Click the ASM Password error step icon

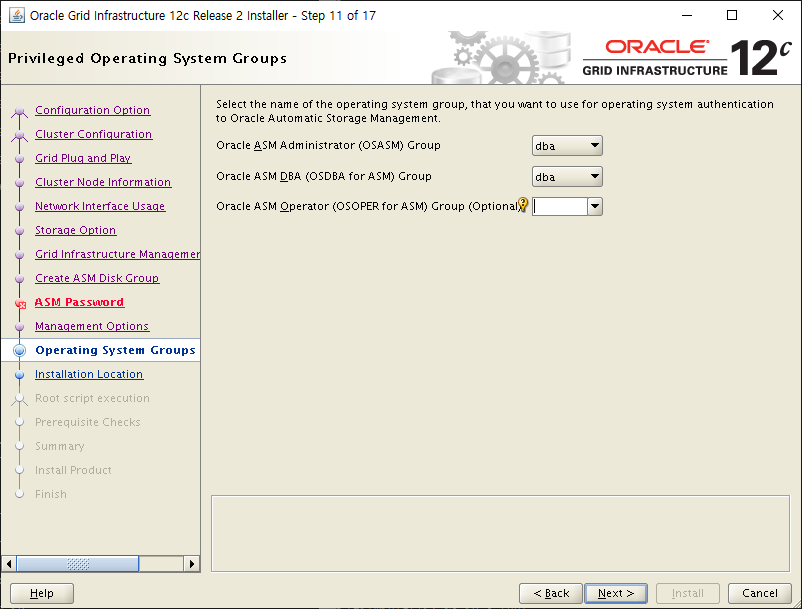[20, 303]
